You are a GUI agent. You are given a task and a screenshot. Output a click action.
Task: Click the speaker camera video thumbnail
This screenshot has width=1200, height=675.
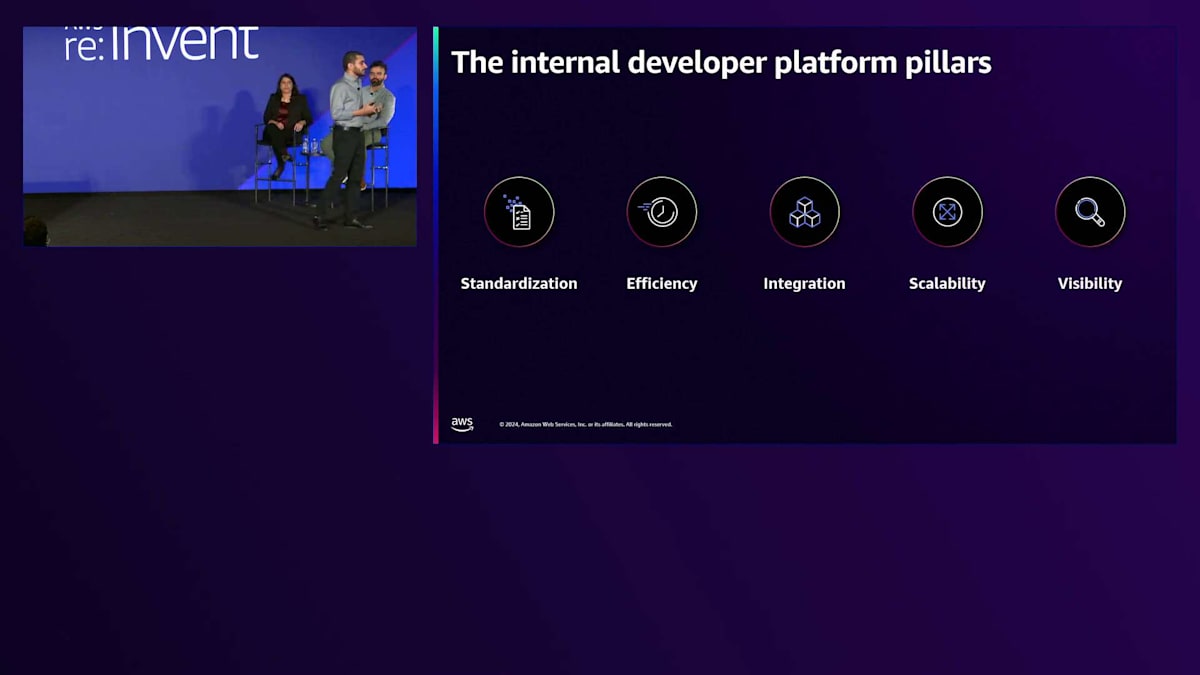(x=220, y=136)
